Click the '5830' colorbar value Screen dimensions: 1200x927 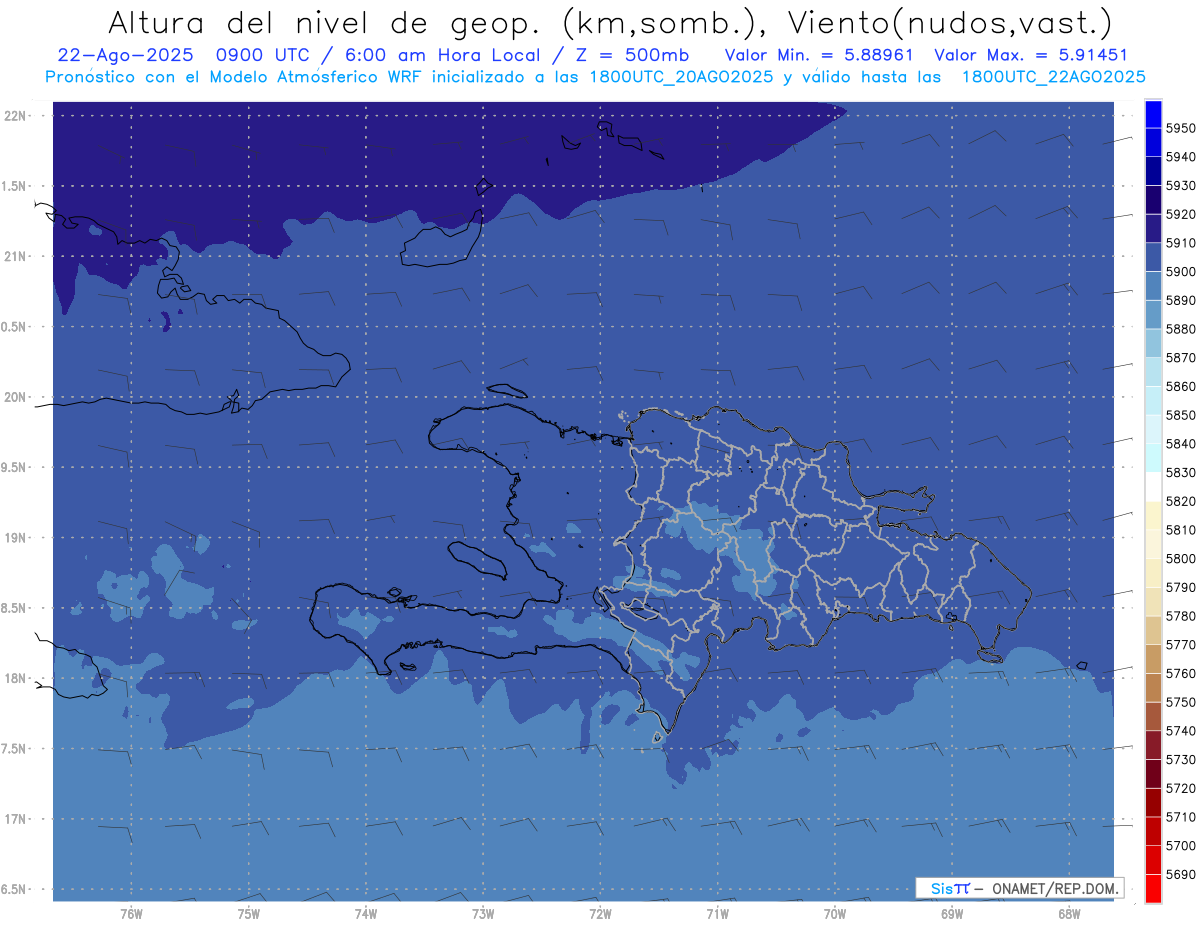tap(1181, 472)
